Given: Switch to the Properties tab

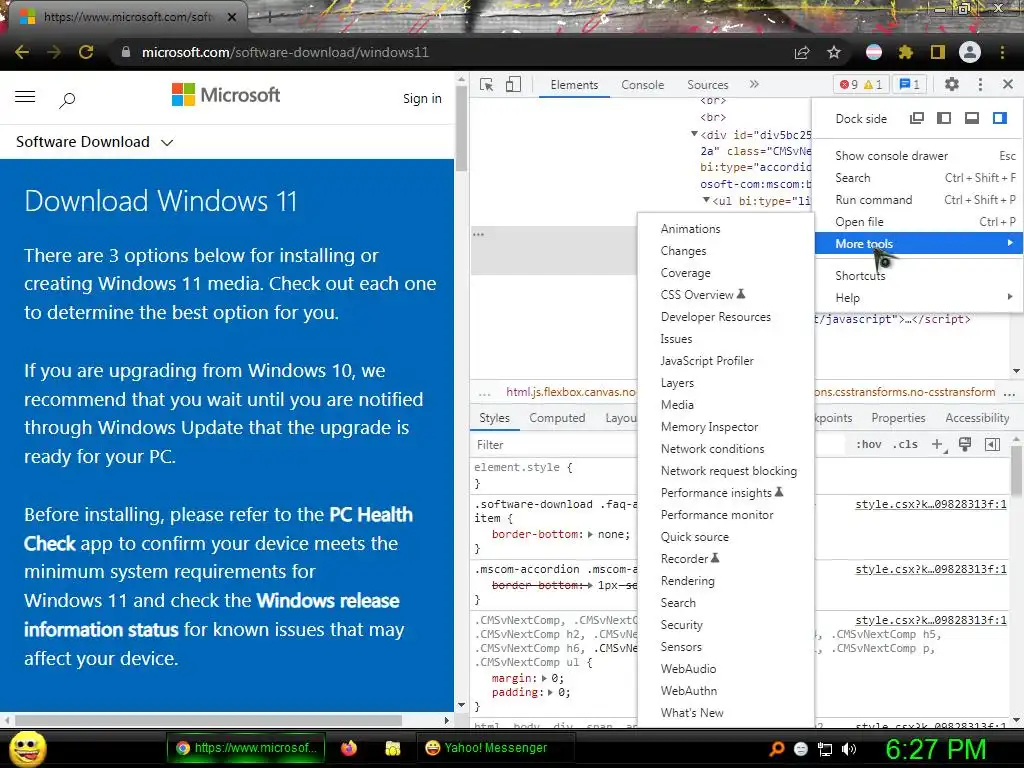Looking at the screenshot, I should (898, 418).
